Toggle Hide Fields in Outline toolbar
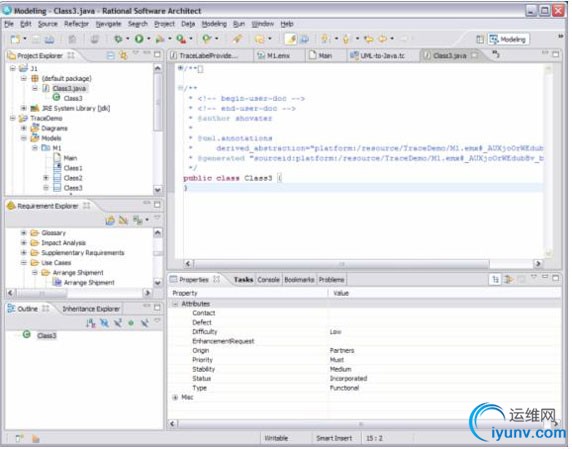This screenshot has width=572, height=449. [x=105, y=323]
